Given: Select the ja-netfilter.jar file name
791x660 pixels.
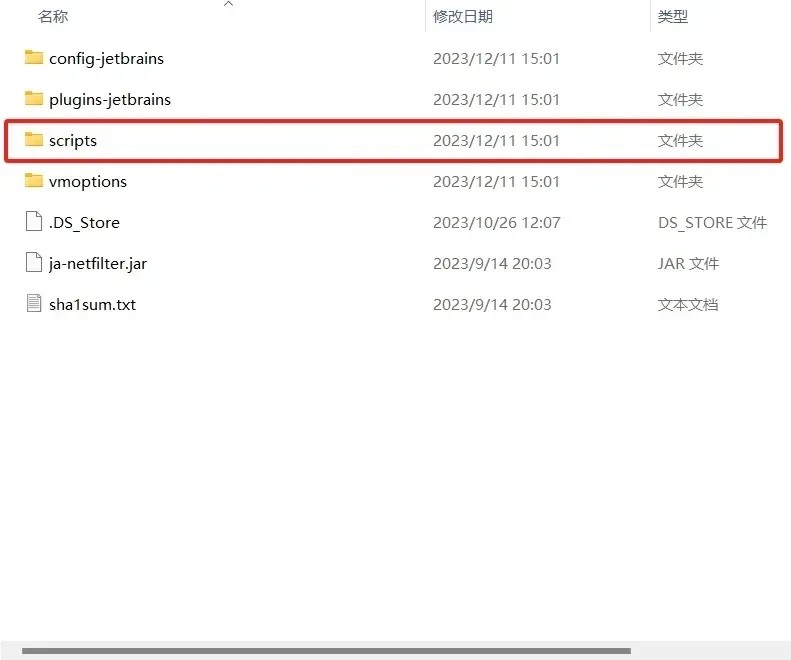Looking at the screenshot, I should click(98, 264).
